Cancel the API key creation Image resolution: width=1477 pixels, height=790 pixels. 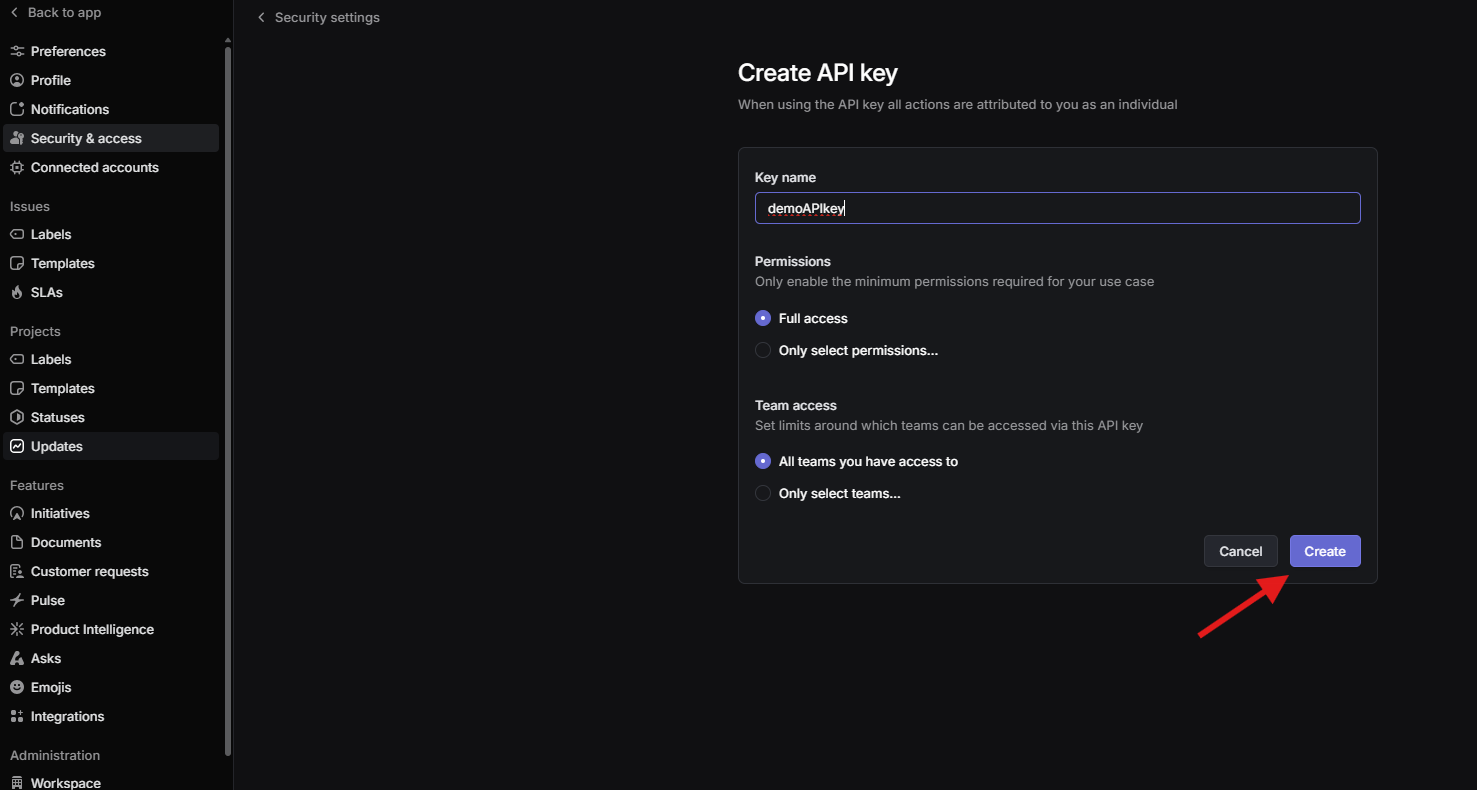click(x=1240, y=551)
